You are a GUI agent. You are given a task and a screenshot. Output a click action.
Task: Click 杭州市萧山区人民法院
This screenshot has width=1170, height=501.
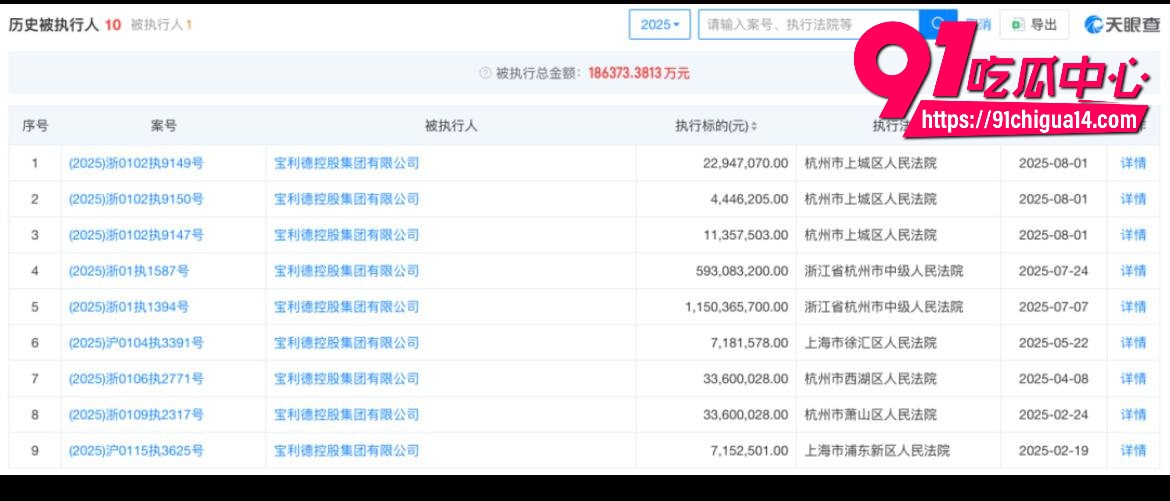pos(870,414)
